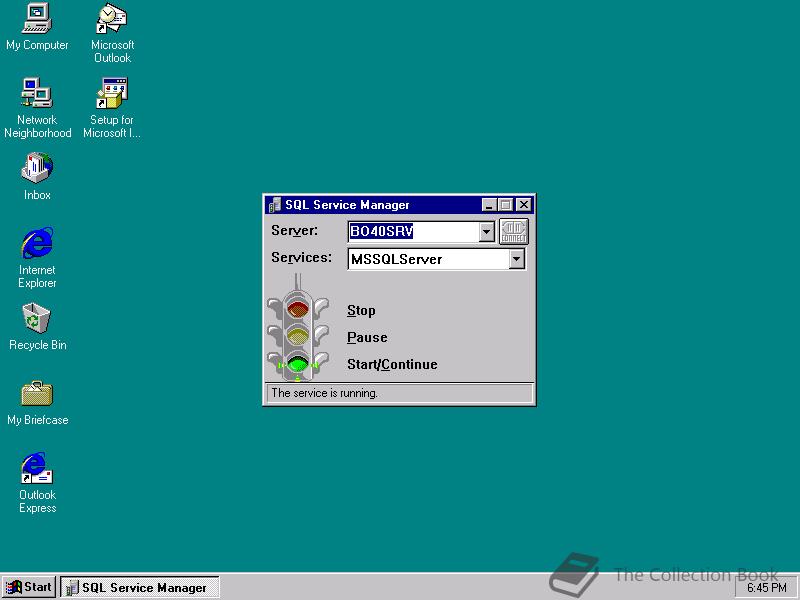Click the Services field showing MSSQLServer
This screenshot has height=600, width=800.
429,259
